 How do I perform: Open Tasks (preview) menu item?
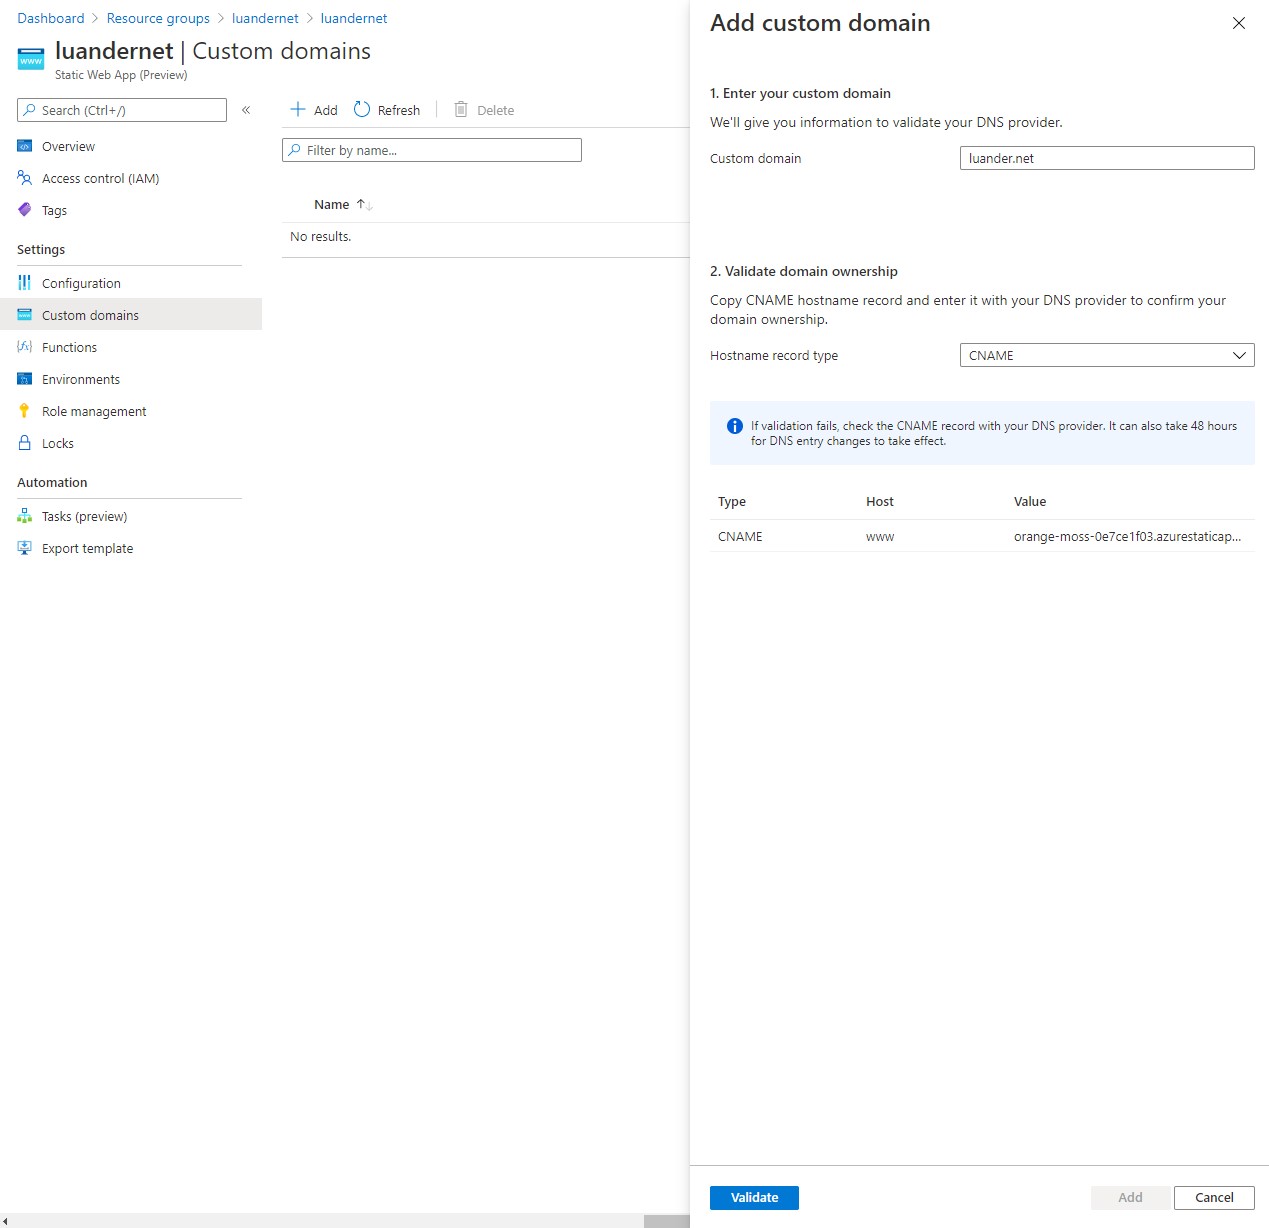pyautogui.click(x=84, y=516)
